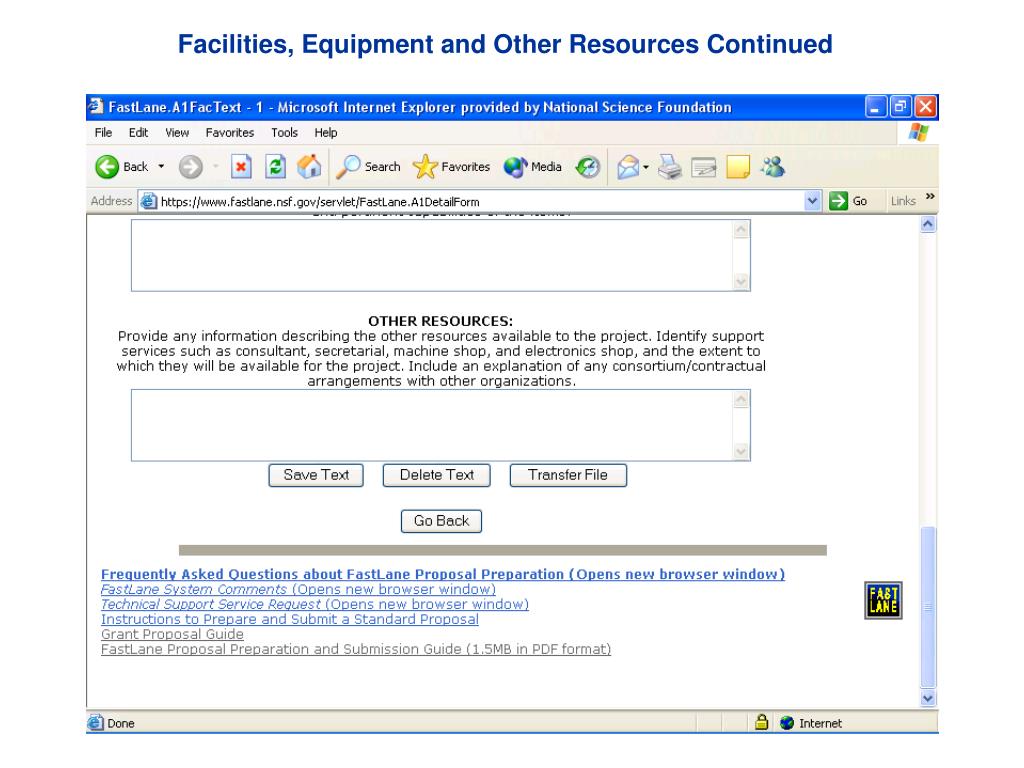Open Technical Support Service Request link
This screenshot has height=768, width=1024.
(x=315, y=604)
